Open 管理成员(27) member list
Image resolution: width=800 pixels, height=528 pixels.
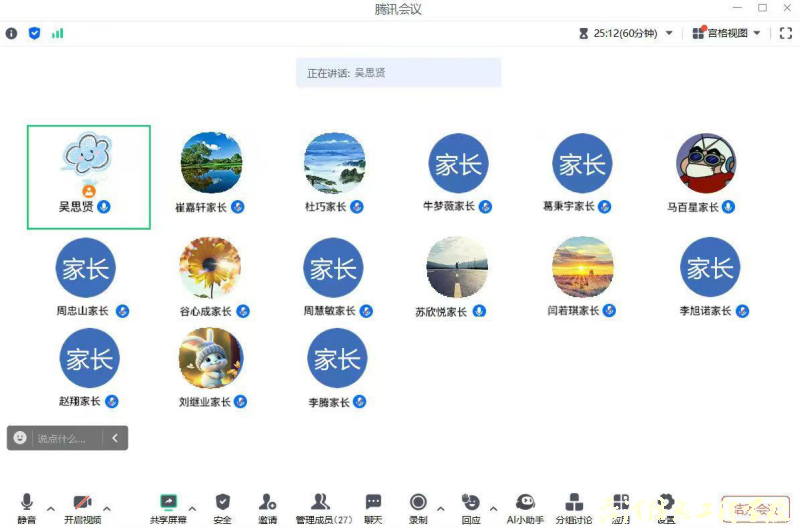tap(323, 508)
